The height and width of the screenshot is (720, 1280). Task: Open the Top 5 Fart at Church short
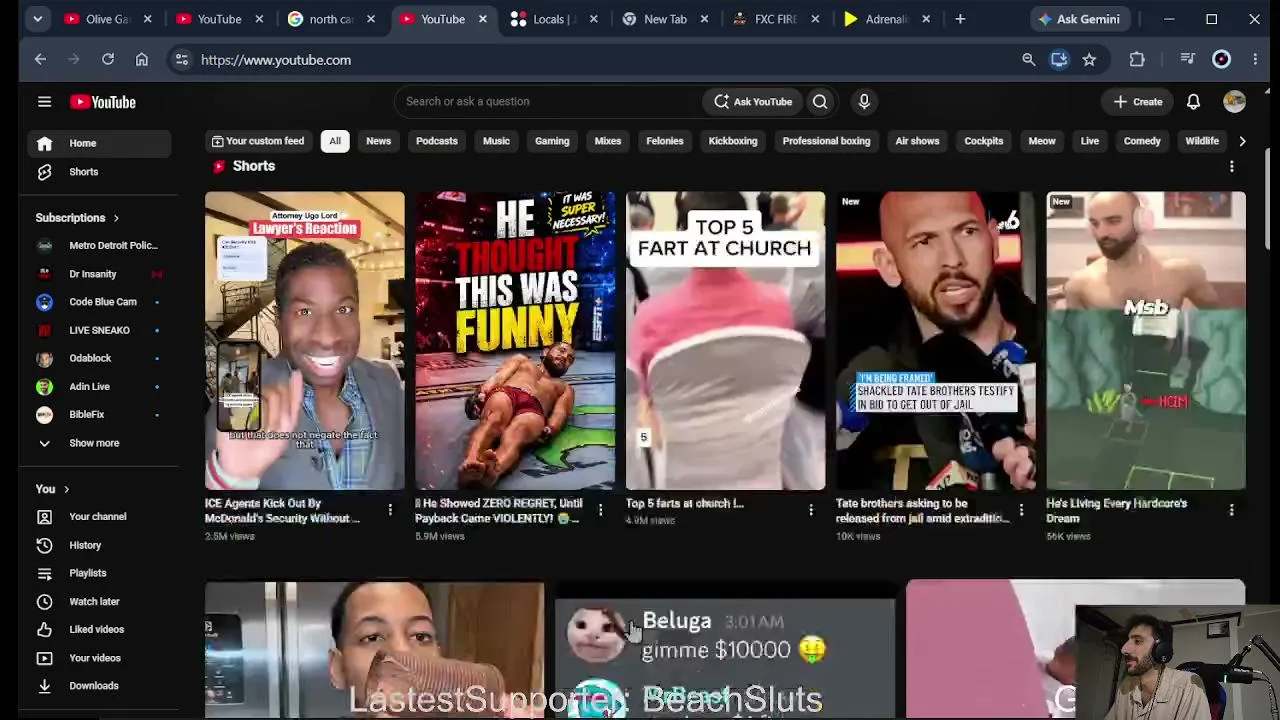pos(725,341)
